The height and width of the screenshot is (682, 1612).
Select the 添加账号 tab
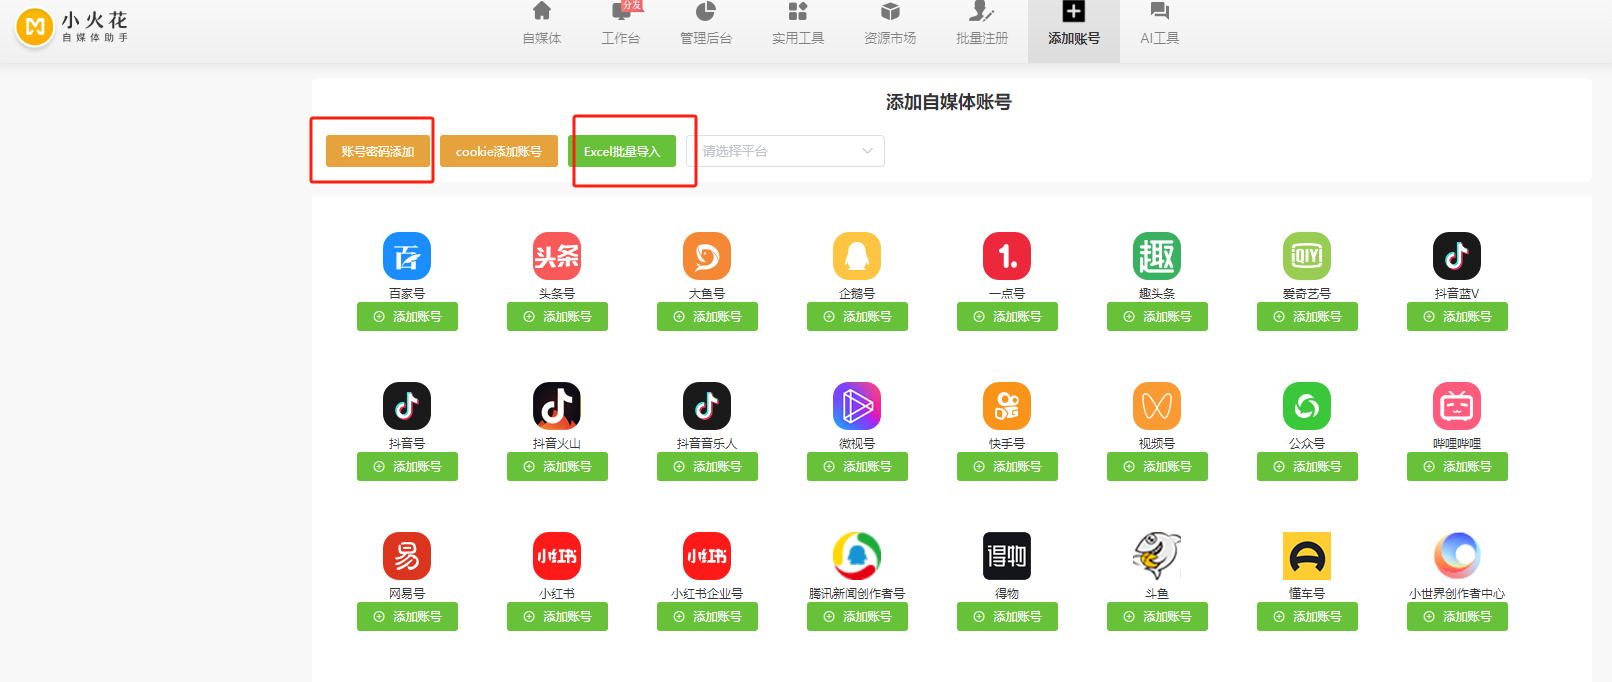point(1074,31)
